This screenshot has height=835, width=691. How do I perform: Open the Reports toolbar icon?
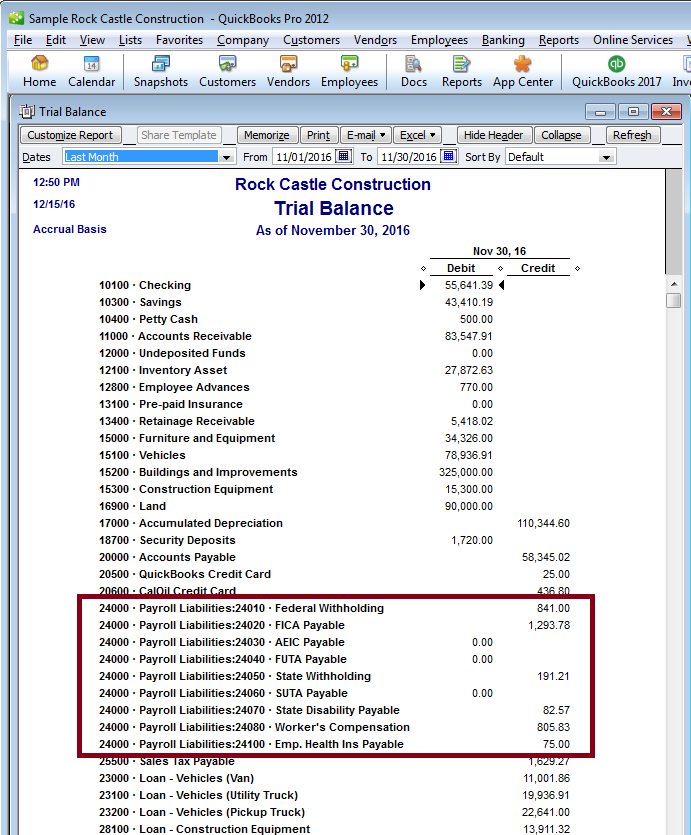point(462,71)
